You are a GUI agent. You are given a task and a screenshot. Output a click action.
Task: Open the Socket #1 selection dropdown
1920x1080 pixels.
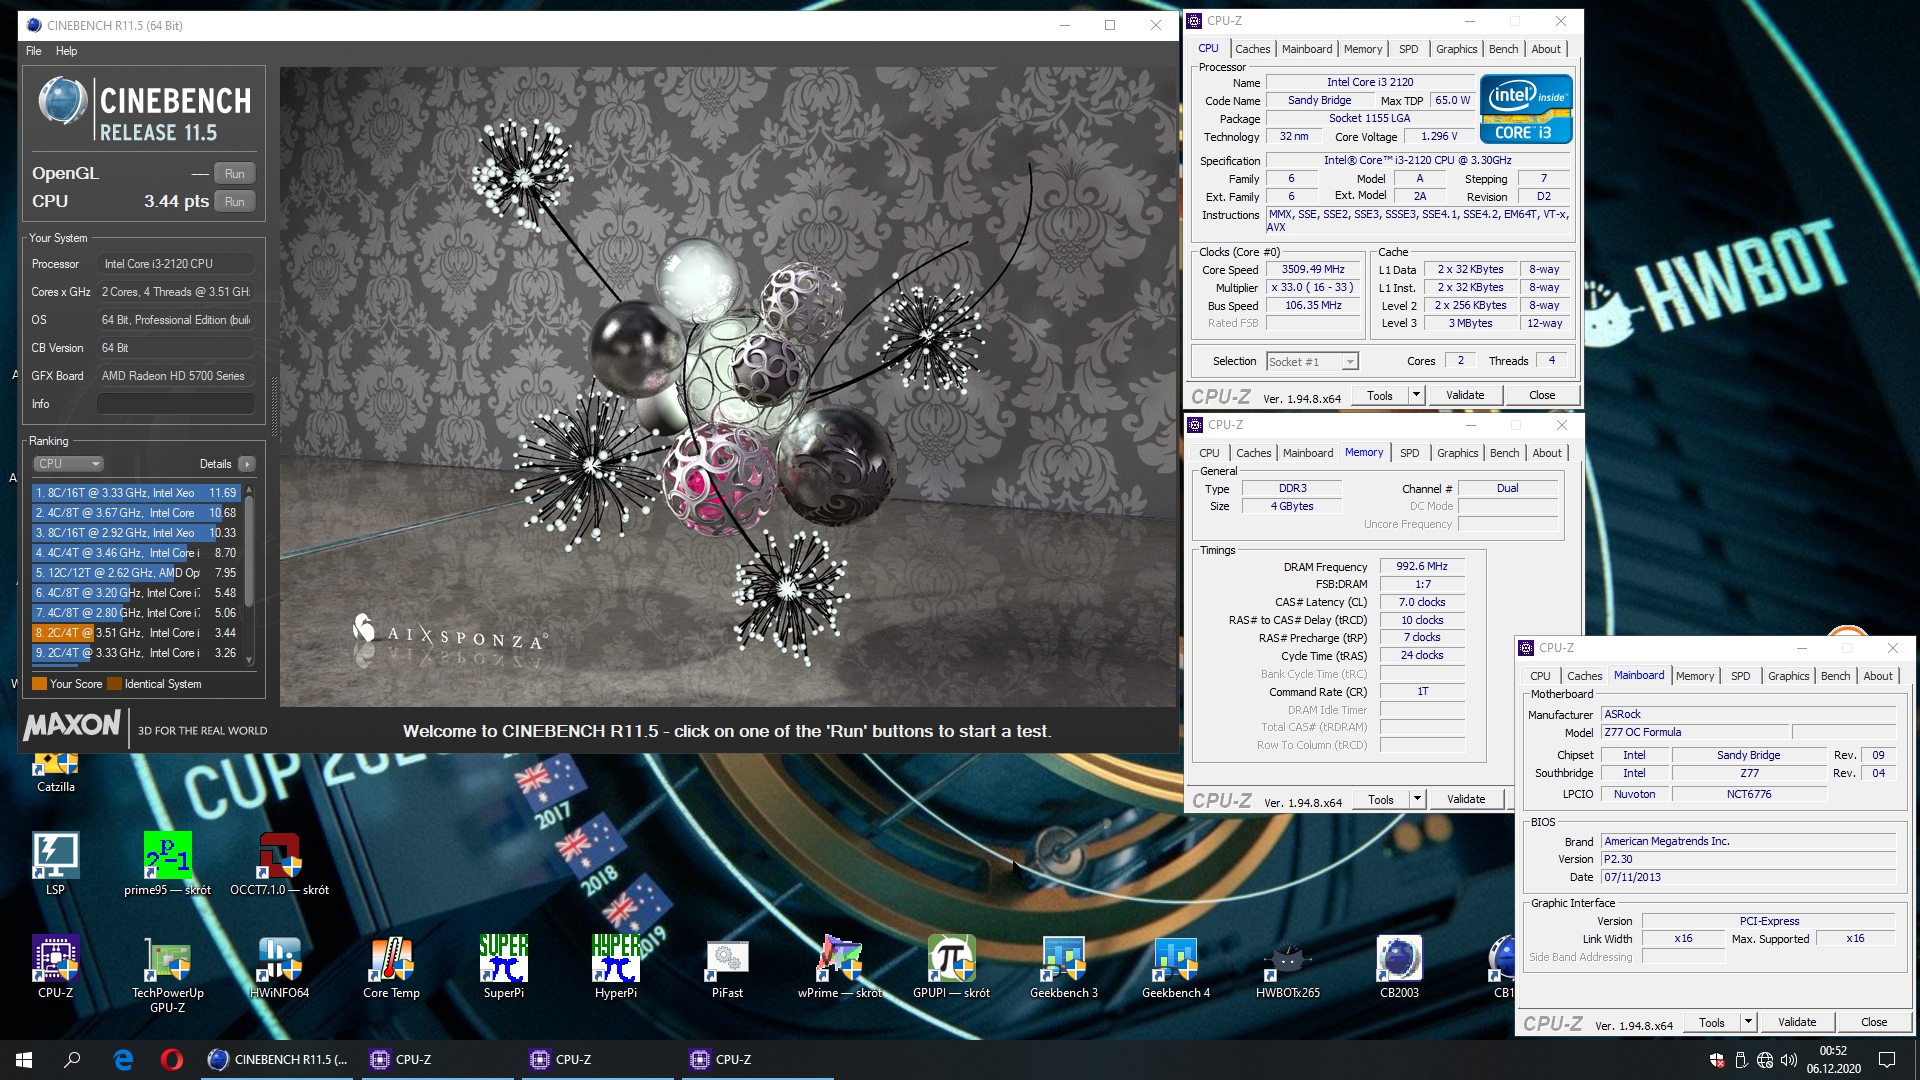(x=1312, y=362)
